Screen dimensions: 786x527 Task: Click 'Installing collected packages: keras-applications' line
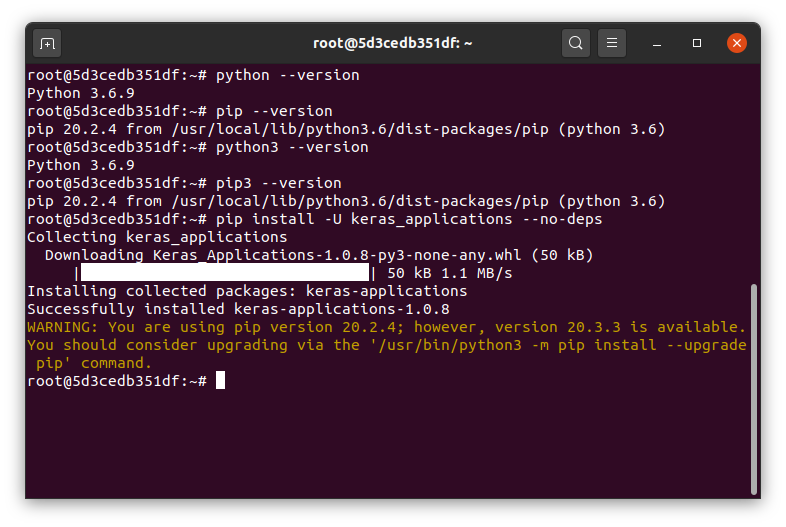tap(247, 291)
